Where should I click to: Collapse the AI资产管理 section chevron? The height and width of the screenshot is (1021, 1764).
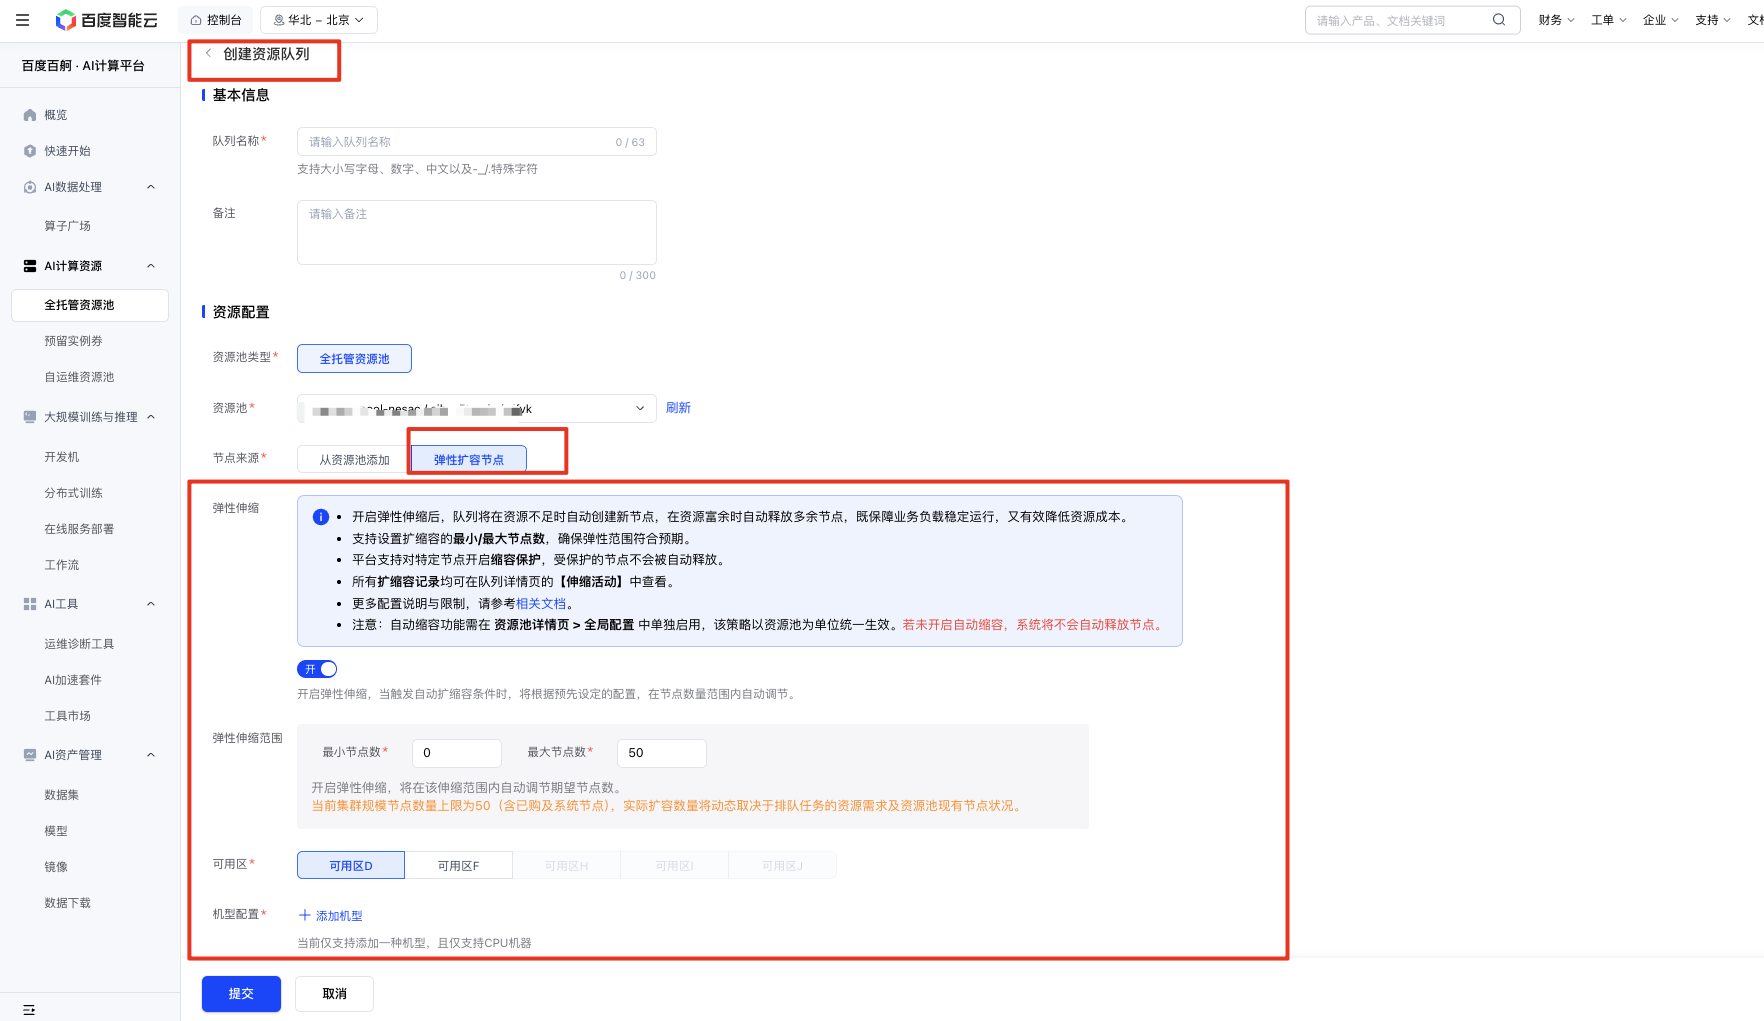(151, 755)
